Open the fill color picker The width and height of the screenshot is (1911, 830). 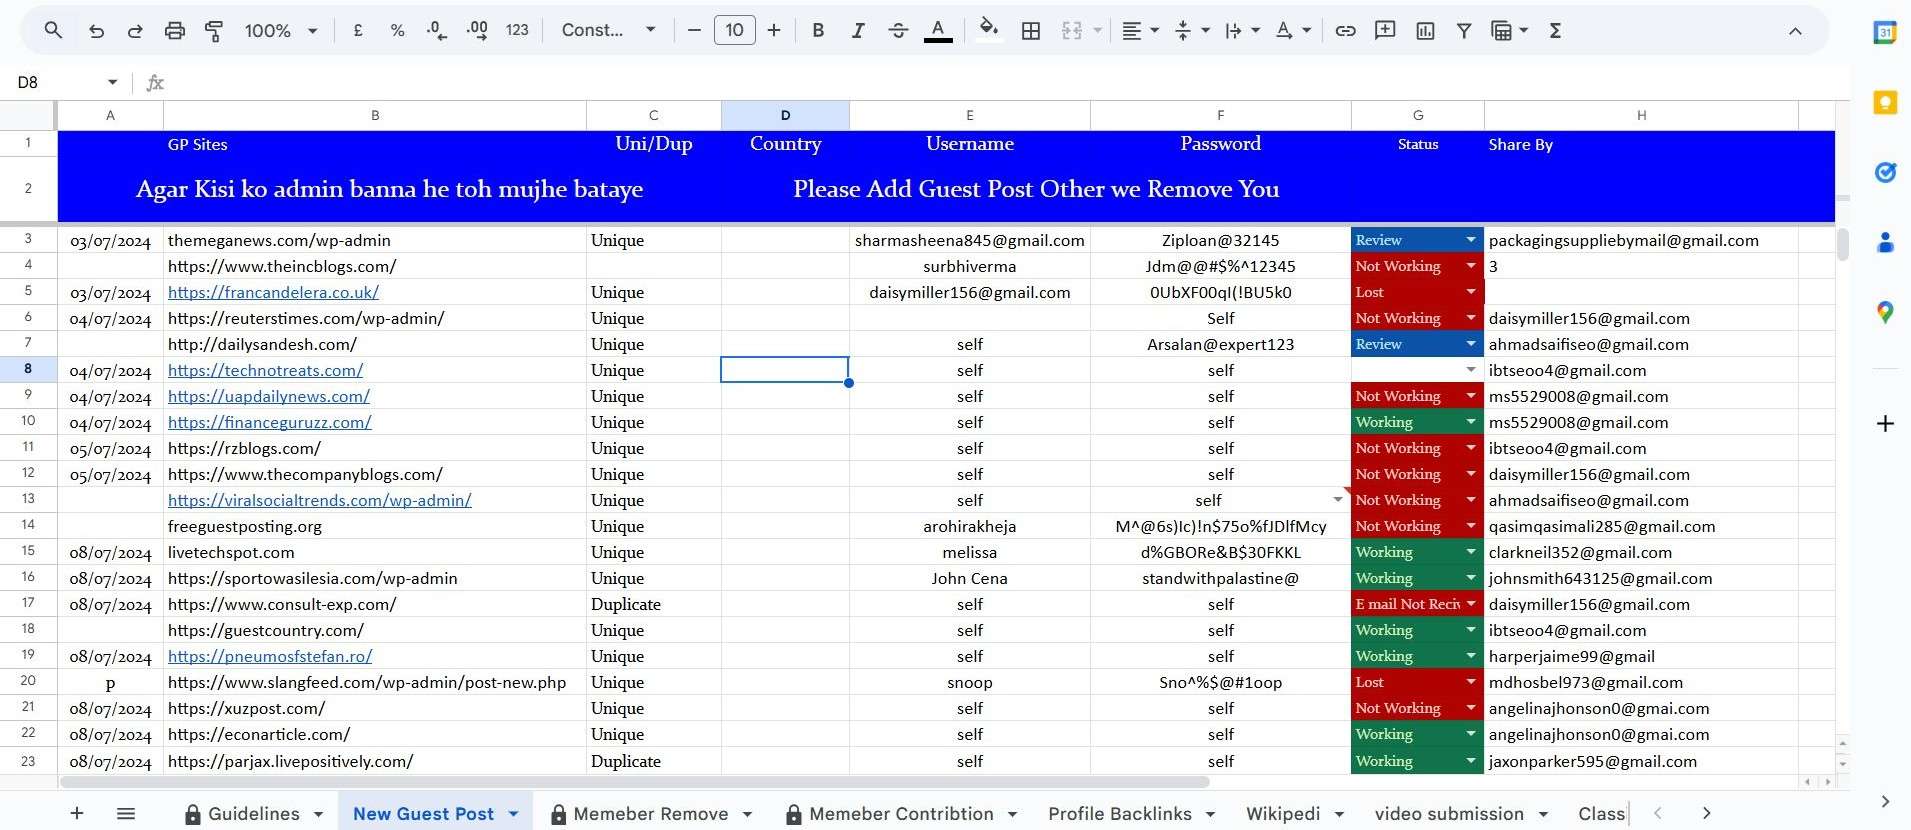click(988, 30)
